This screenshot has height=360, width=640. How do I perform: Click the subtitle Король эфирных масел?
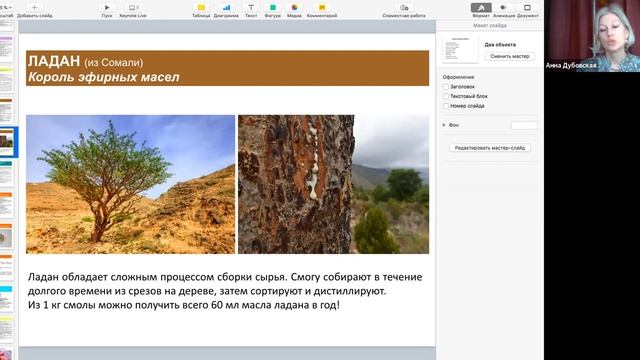104,77
